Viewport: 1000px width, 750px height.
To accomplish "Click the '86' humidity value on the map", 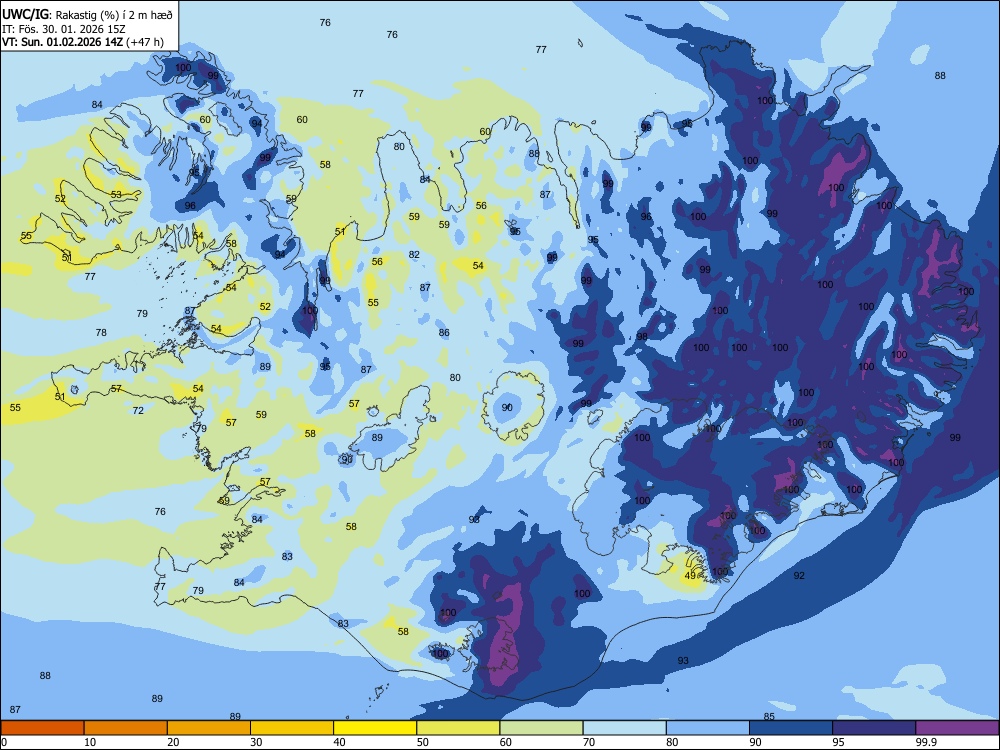I will 445,332.
